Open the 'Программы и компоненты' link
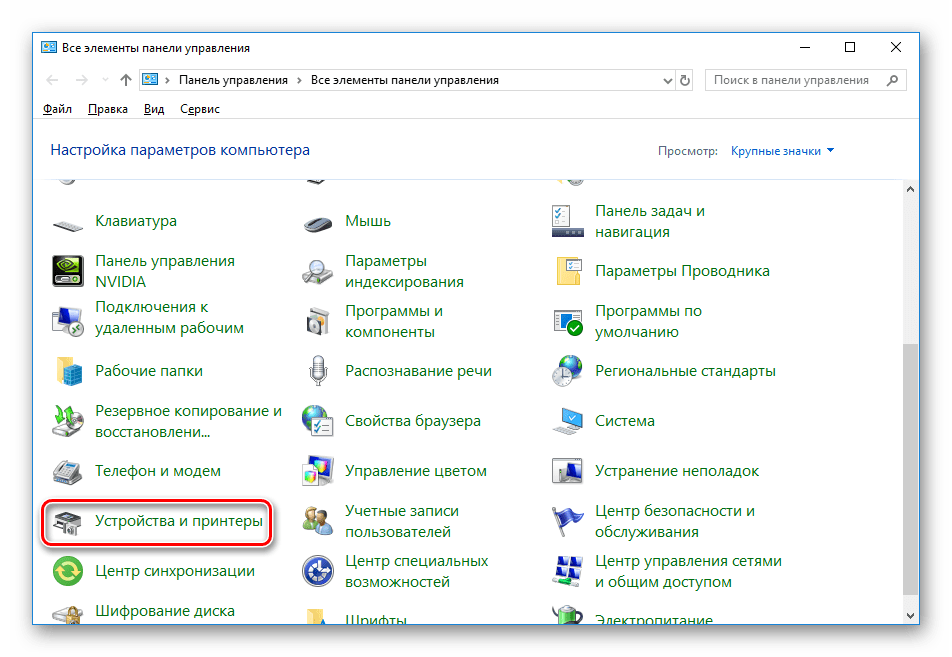This screenshot has width=952, height=657. pyautogui.click(x=394, y=321)
